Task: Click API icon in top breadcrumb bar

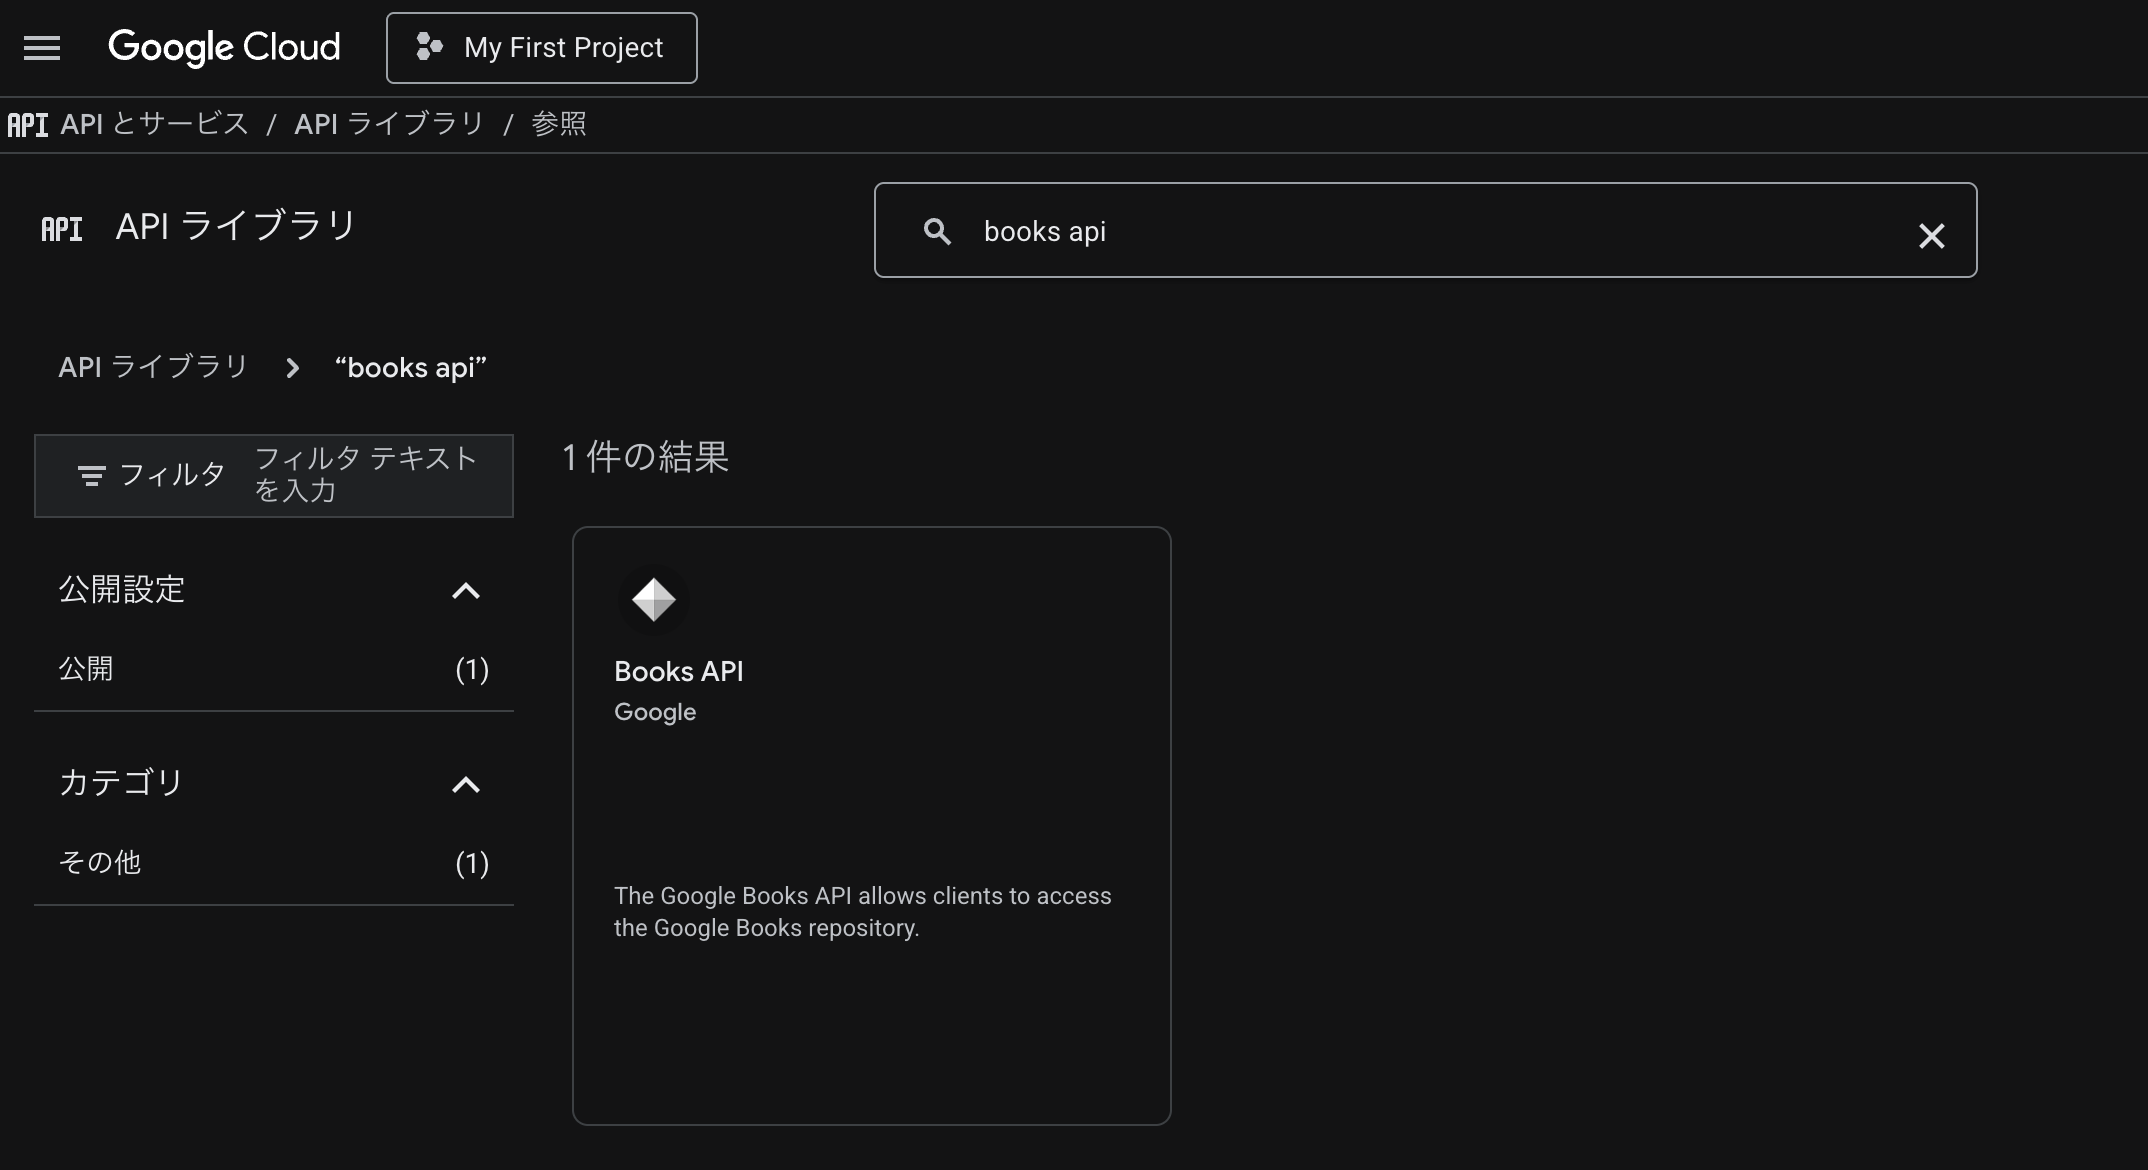Action: pyautogui.click(x=28, y=124)
